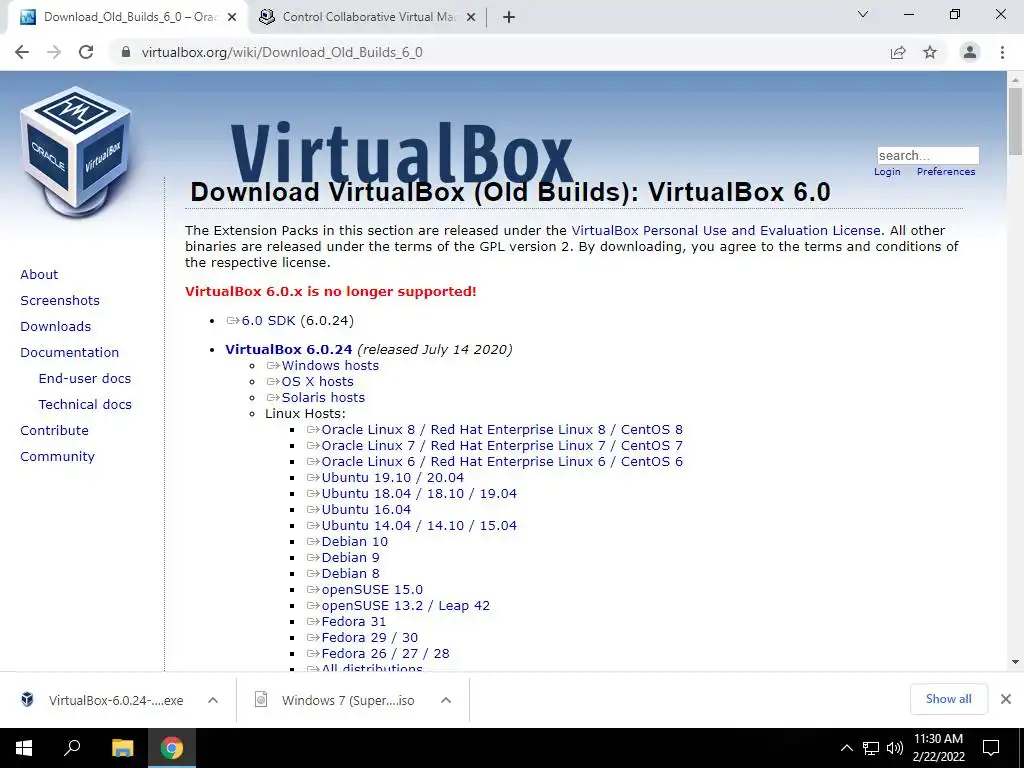Click the Chrome taskbar icon
The height and width of the screenshot is (768, 1024).
click(x=172, y=748)
